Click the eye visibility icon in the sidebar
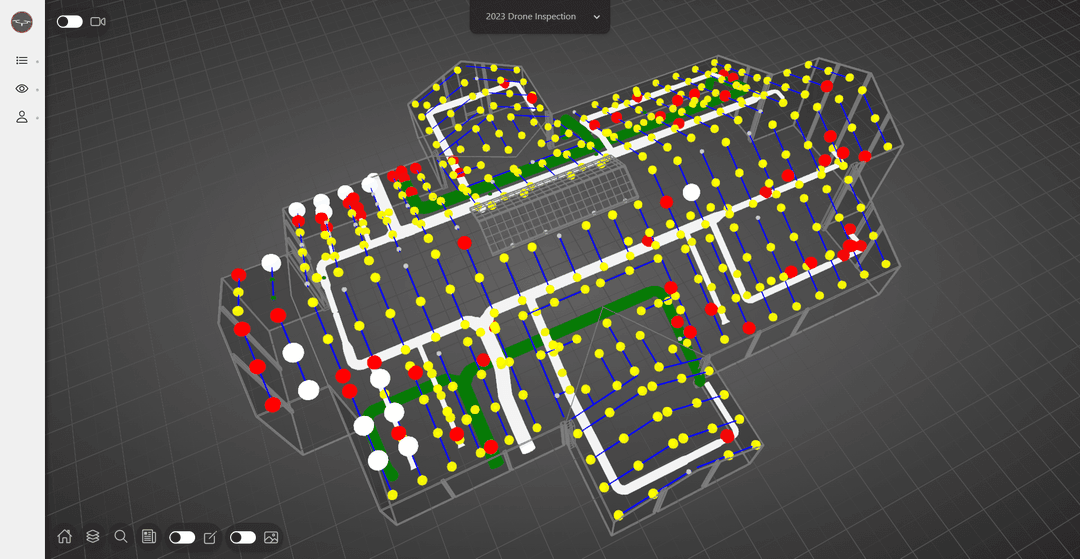Screen dimensions: 1080x559 [22, 89]
